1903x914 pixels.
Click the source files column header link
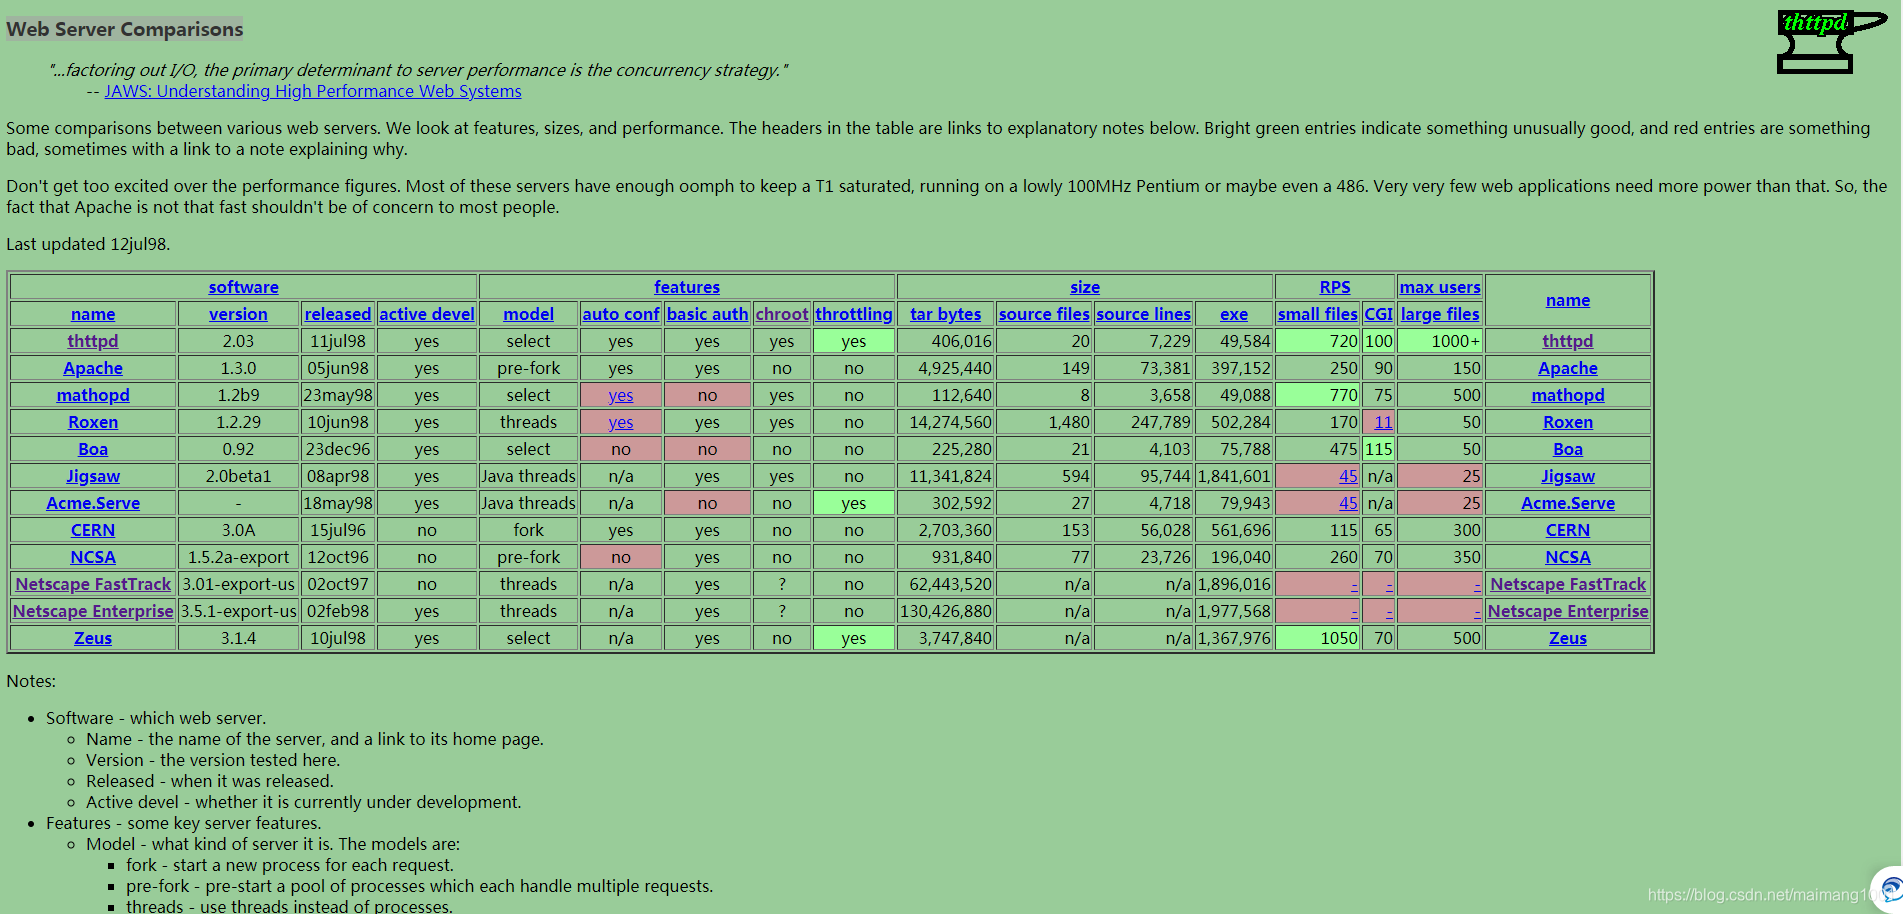(x=1044, y=314)
